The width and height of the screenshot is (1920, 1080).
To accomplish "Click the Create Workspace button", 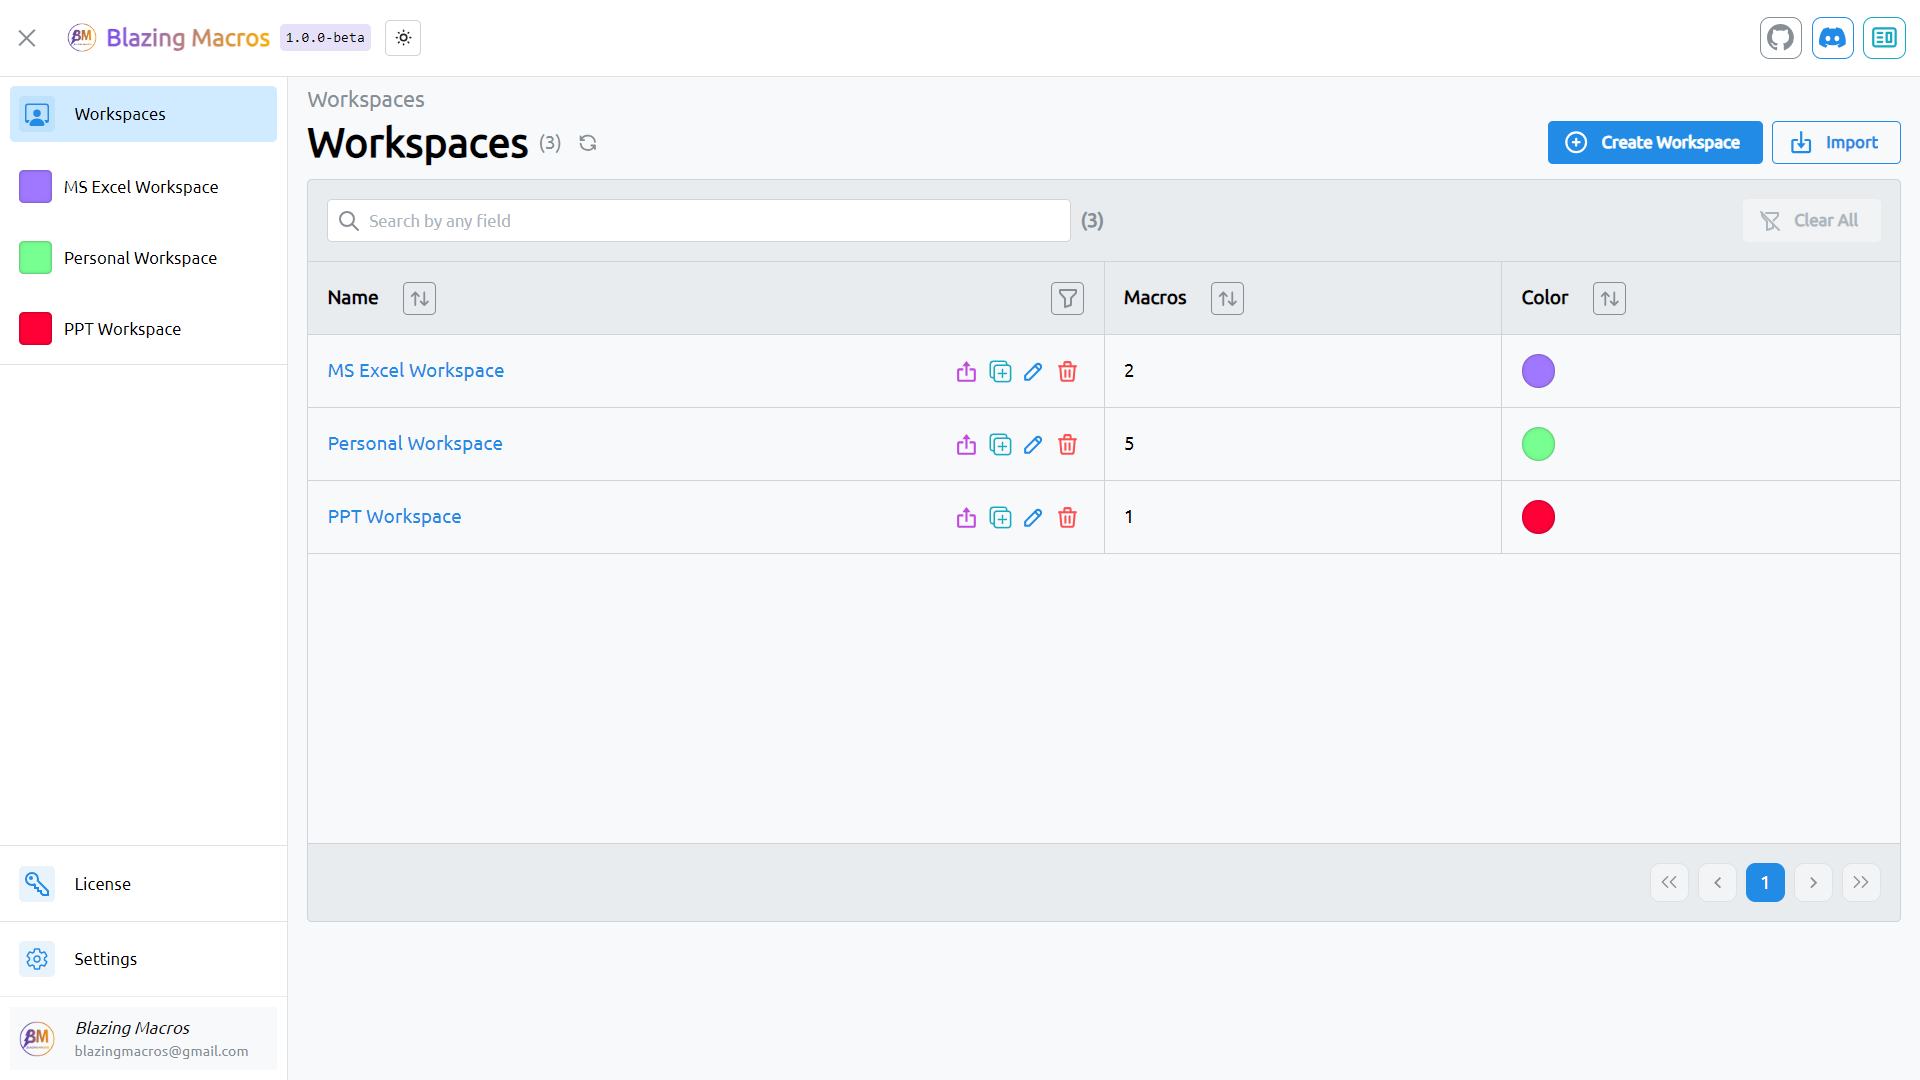I will coord(1654,143).
